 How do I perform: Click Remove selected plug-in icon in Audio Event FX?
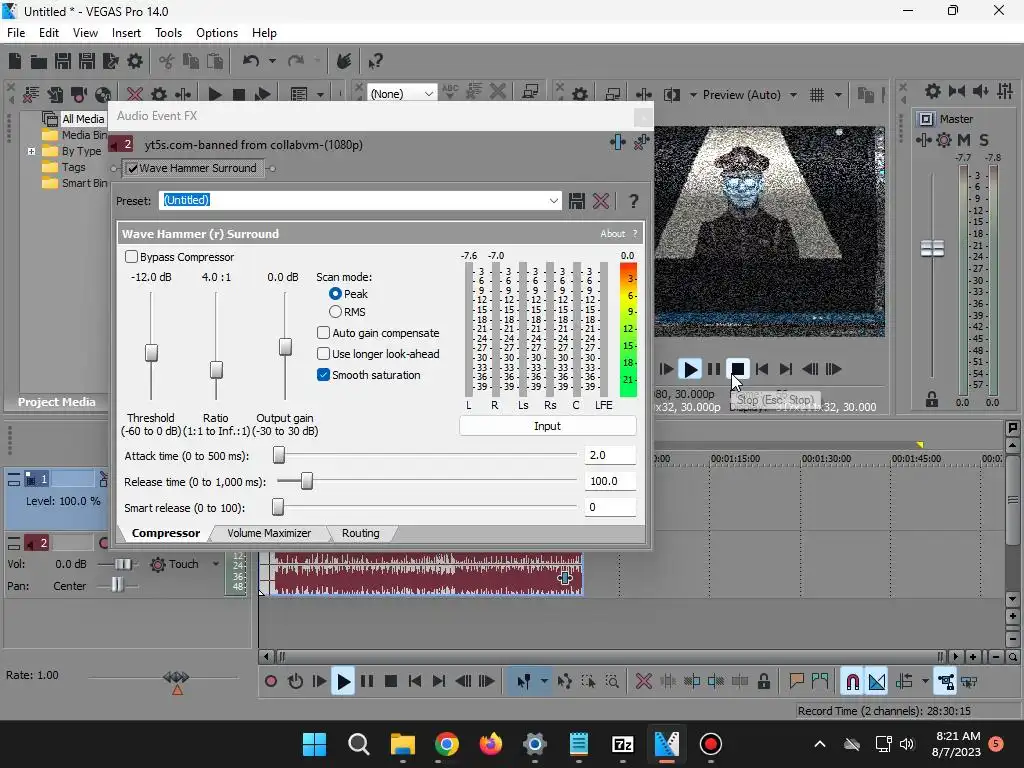(641, 142)
